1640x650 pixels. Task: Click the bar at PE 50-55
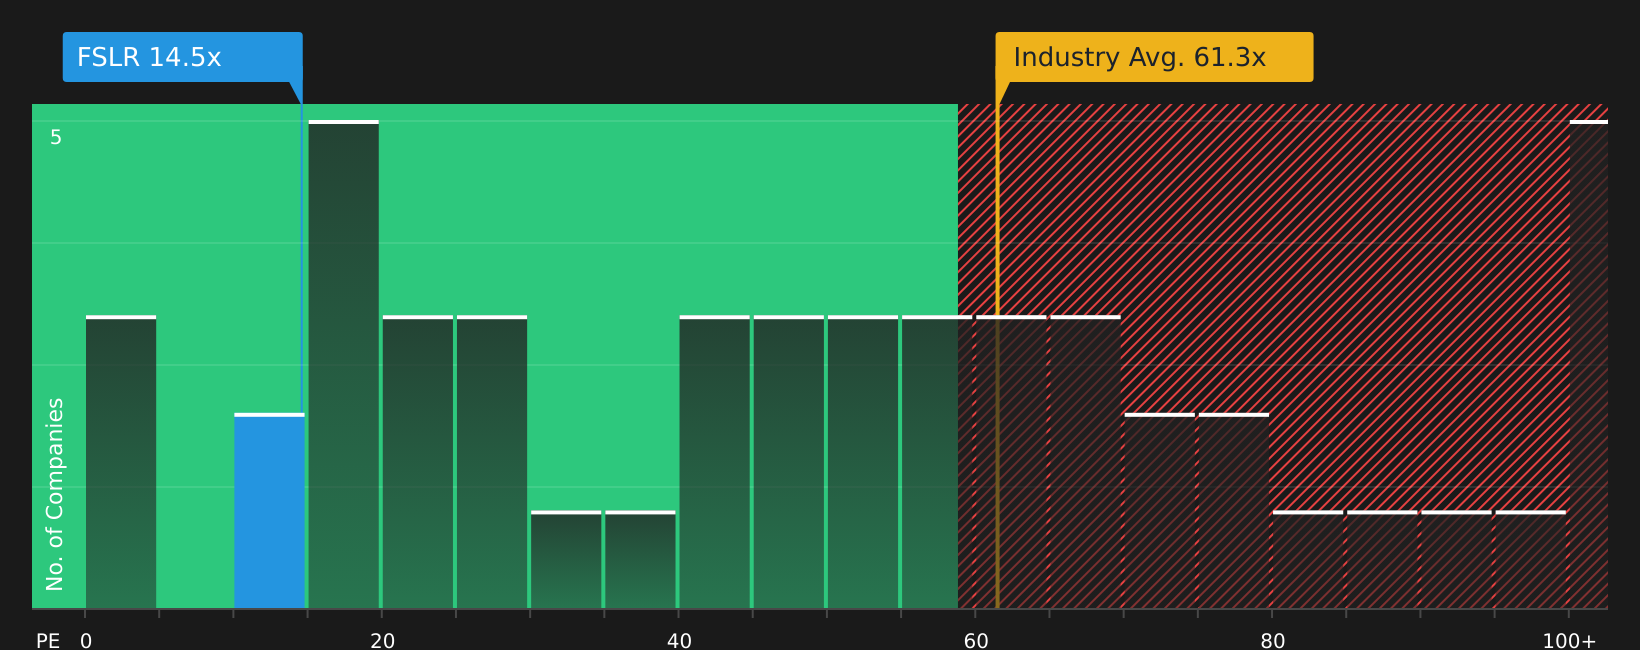click(863, 462)
